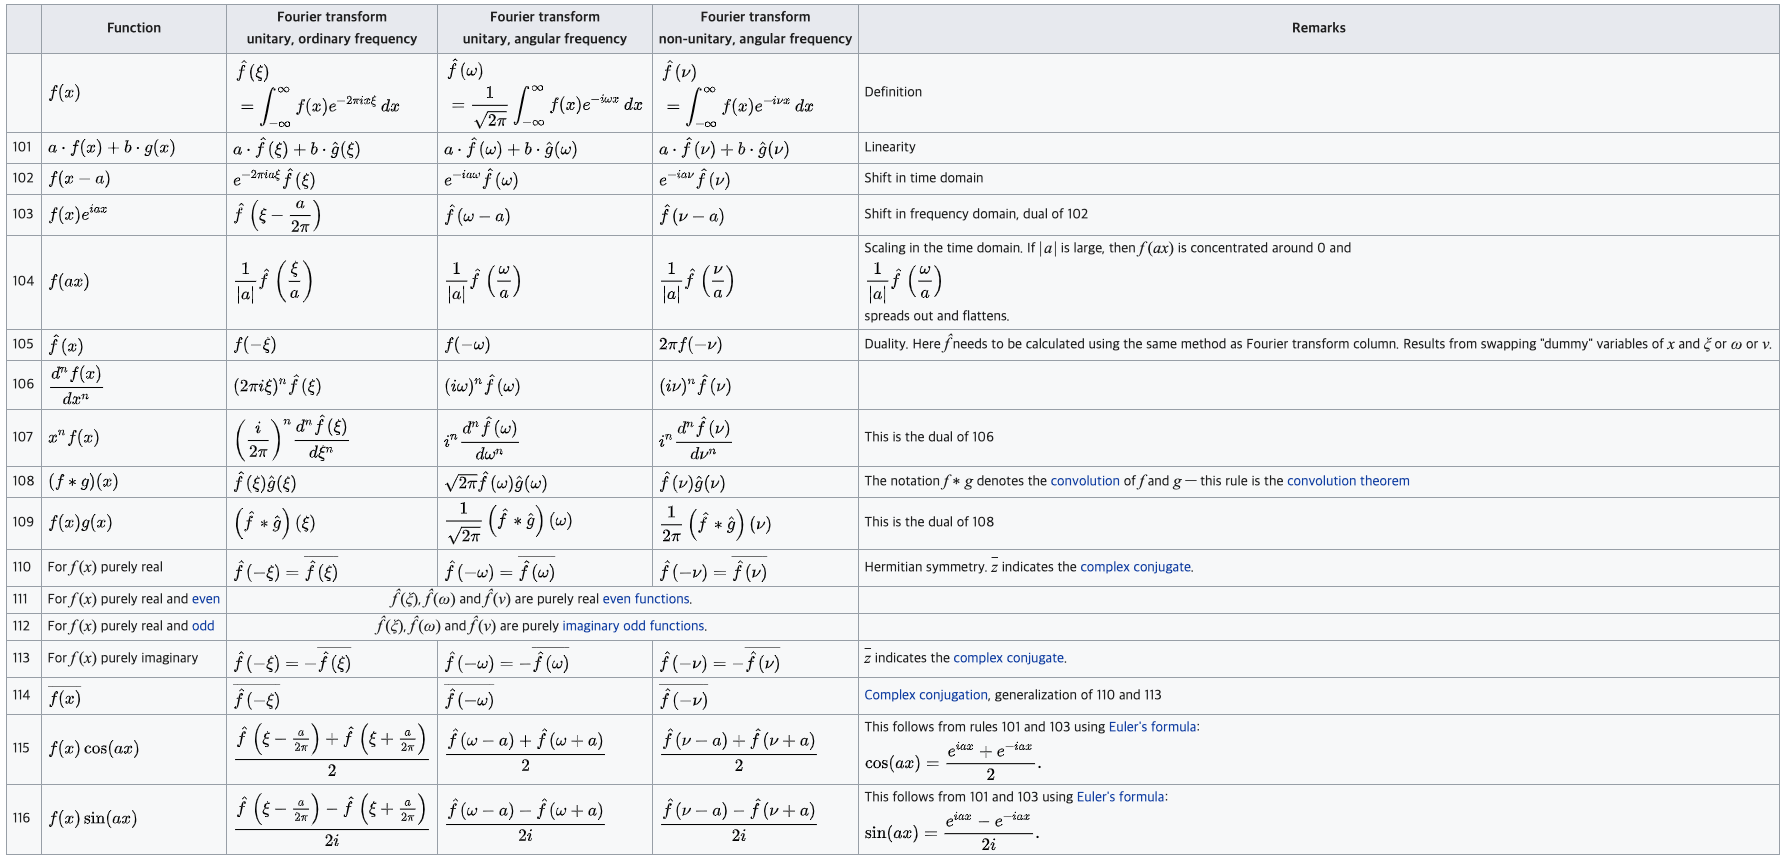
Task: Click the 'even functions' link
Action: point(646,599)
